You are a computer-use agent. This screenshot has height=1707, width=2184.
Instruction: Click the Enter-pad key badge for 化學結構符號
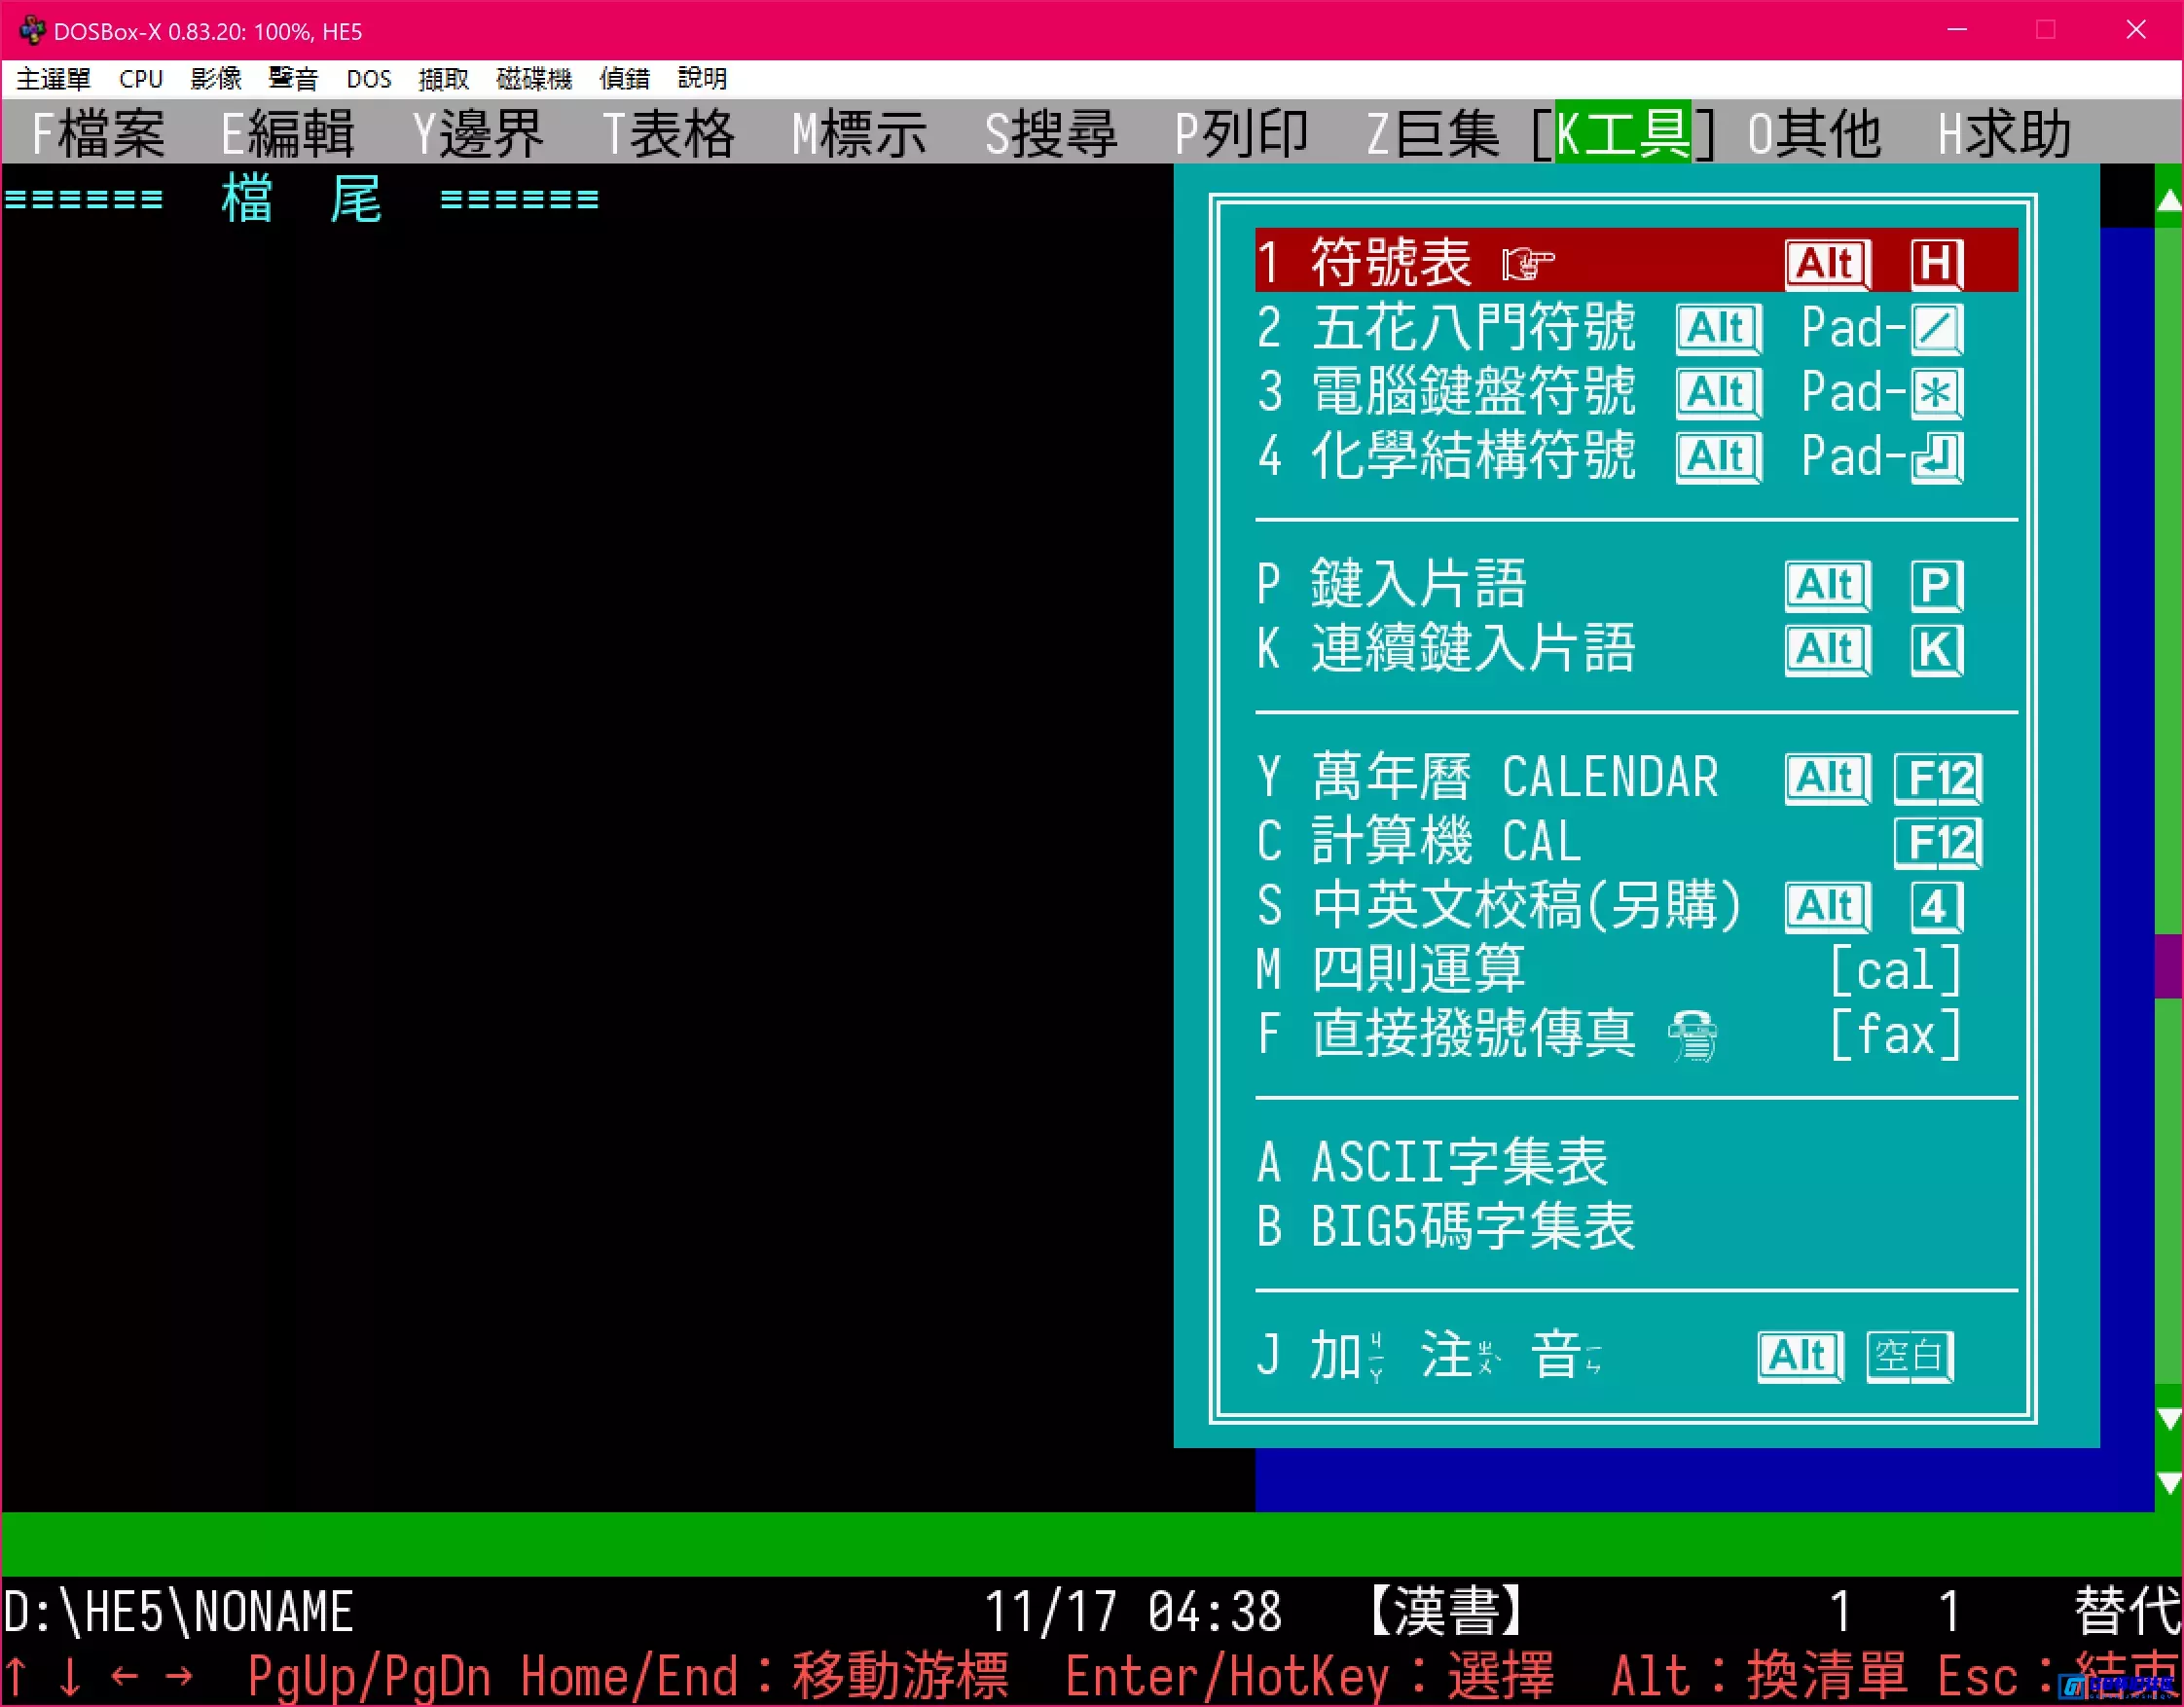pos(1936,457)
